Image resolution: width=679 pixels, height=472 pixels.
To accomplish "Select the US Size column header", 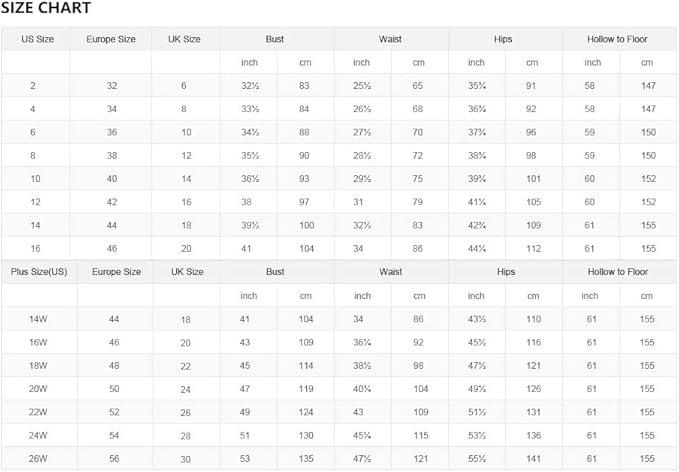I will click(35, 39).
